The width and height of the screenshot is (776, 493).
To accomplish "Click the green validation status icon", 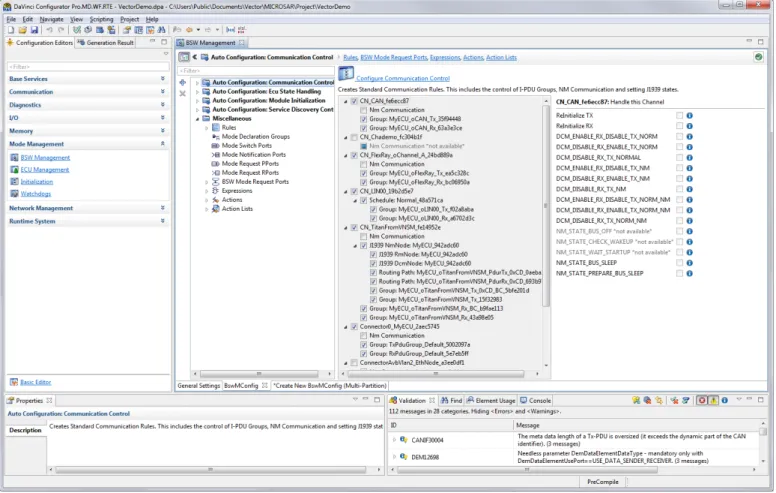I will pos(758,57).
